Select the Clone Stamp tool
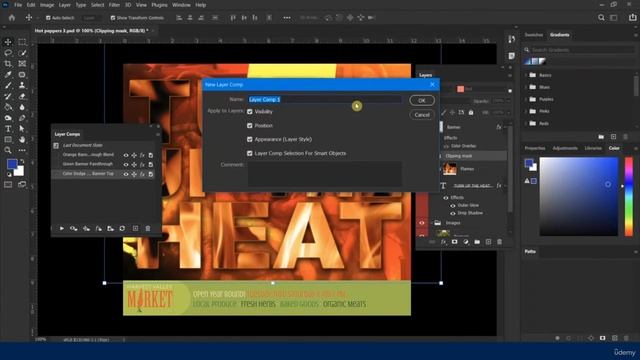Screen dimensions: 640x360 (x=22, y=85)
